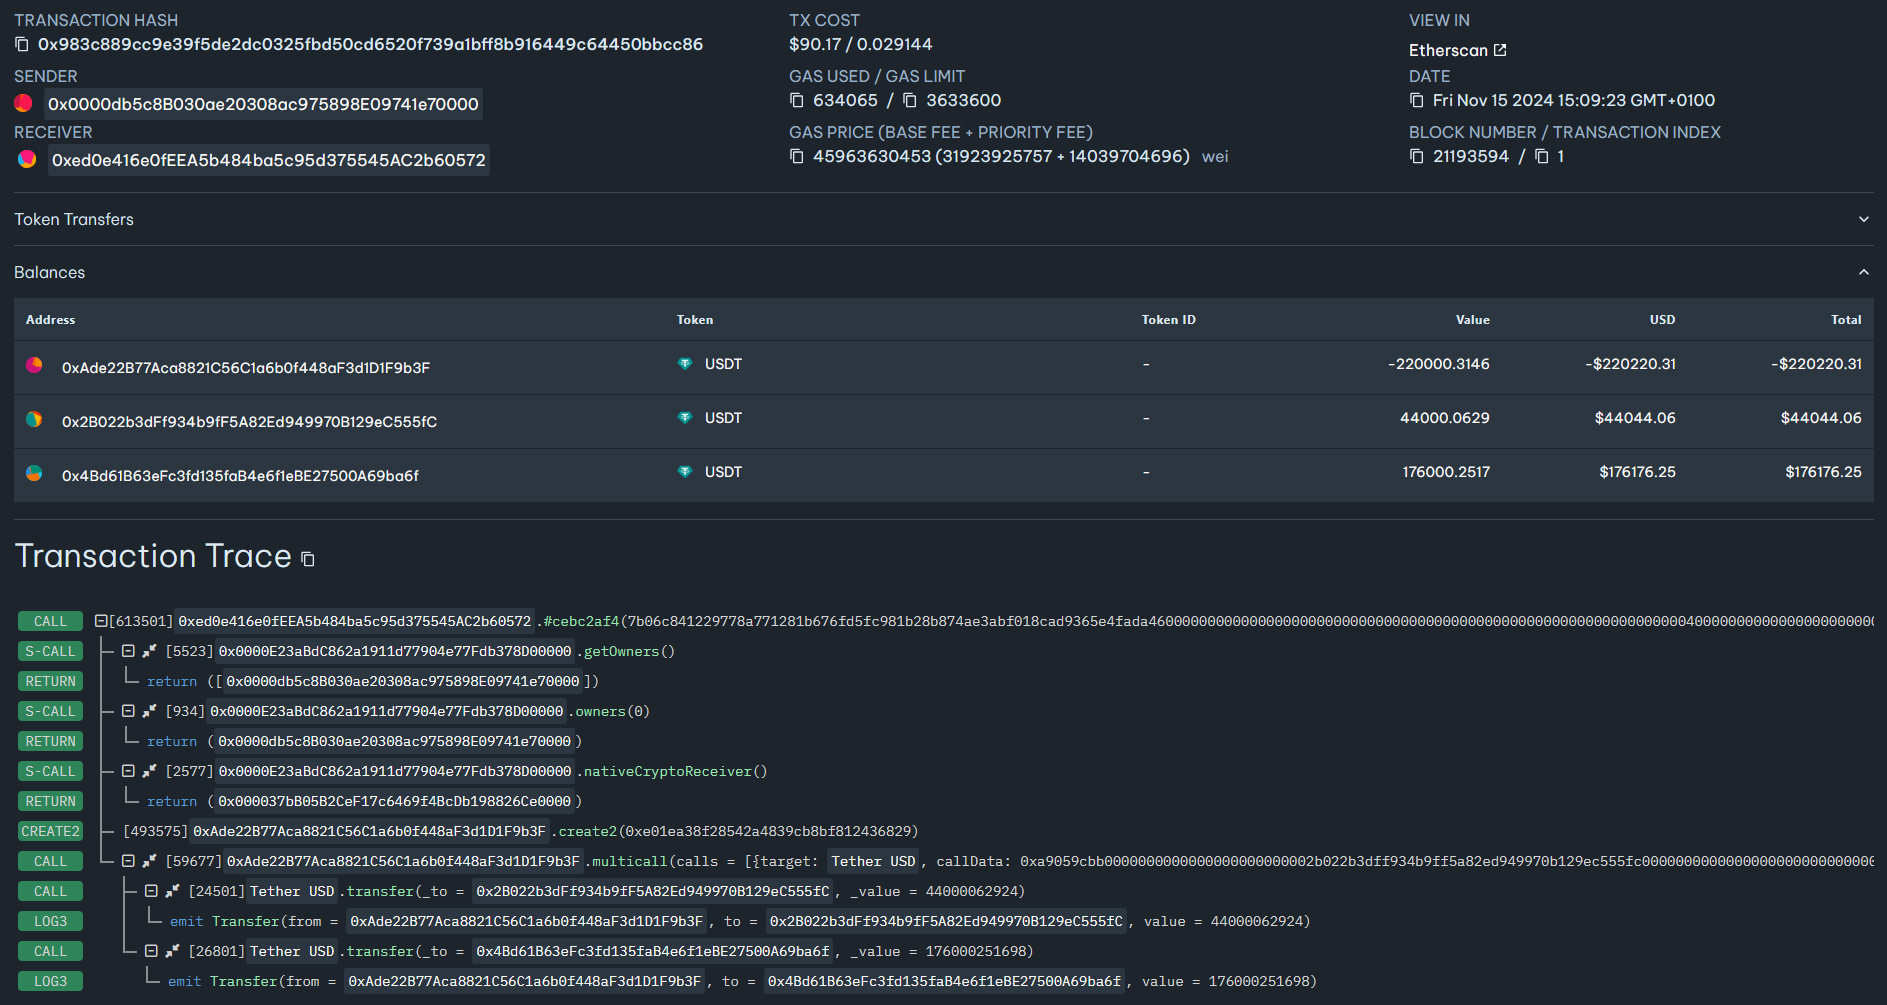The height and width of the screenshot is (1005, 1887).
Task: Copy the gas used value 634065
Action: [797, 100]
